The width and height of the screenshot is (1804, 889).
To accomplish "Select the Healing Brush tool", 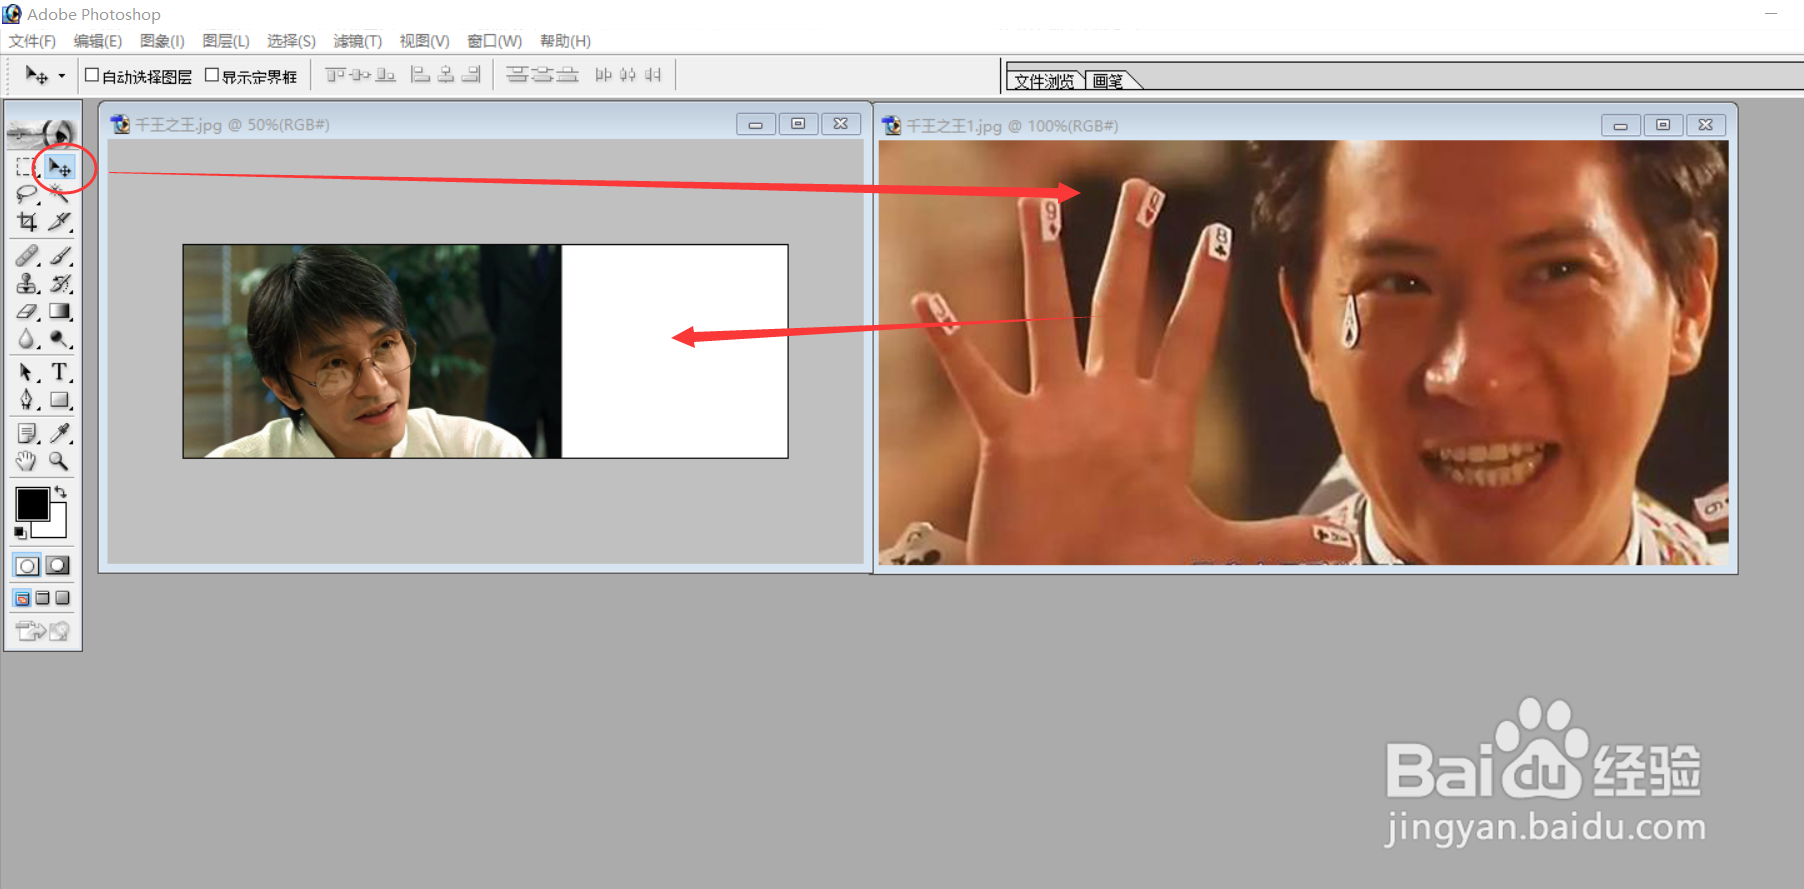I will pos(26,256).
